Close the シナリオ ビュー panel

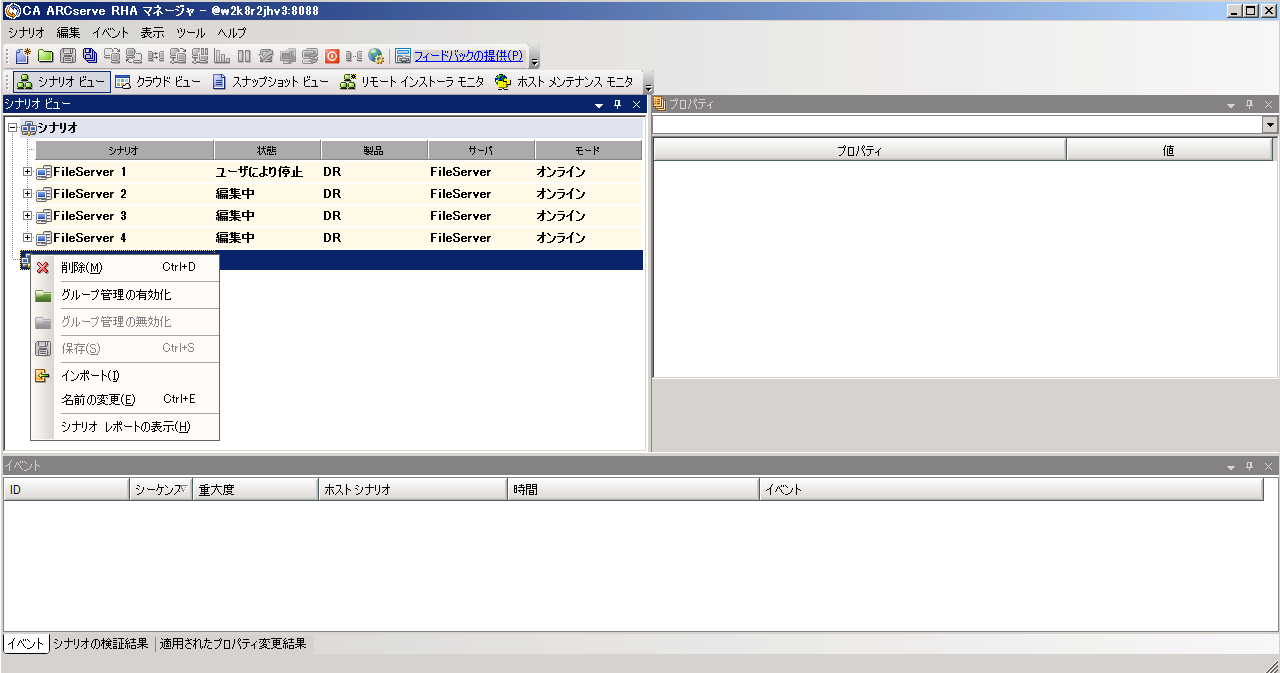636,104
